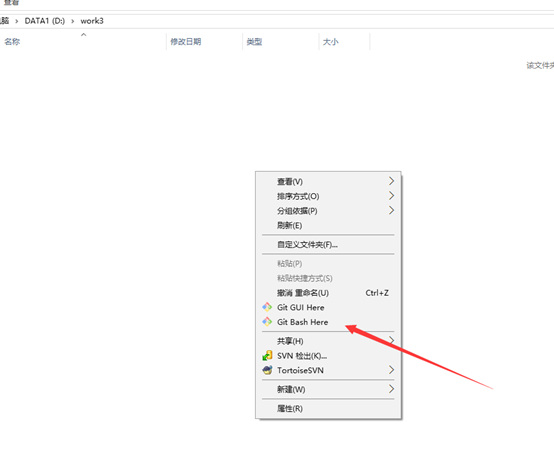This screenshot has width=554, height=466.
Task: Open the 排序方式(O) menu entry
Action: click(x=328, y=196)
